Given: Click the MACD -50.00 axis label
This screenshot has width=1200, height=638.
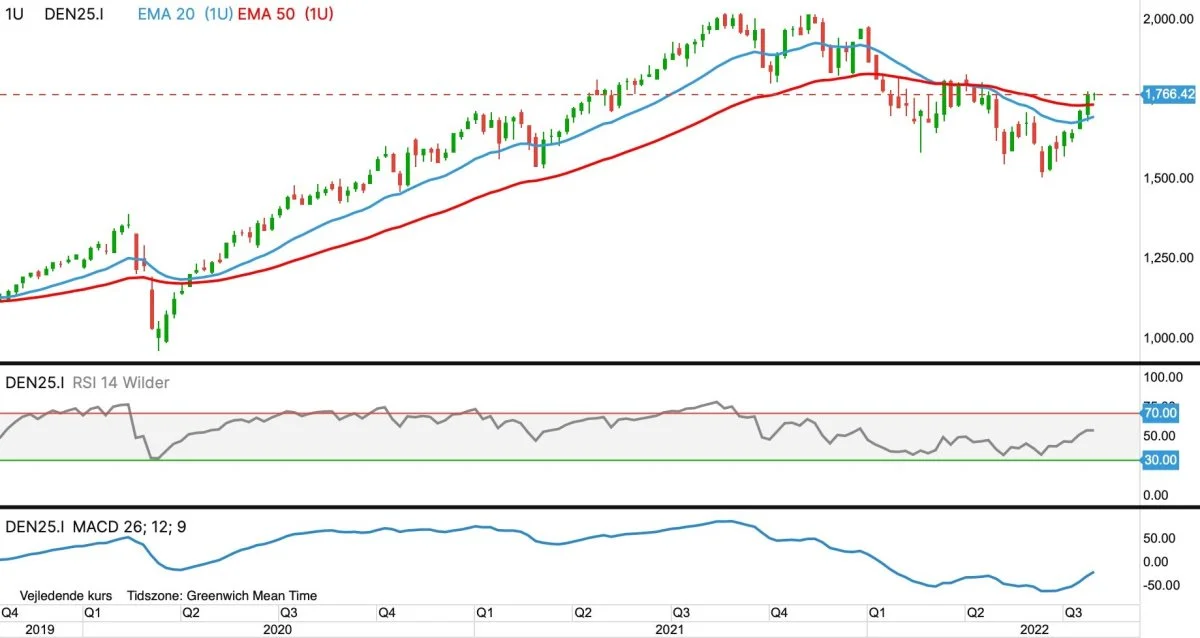Looking at the screenshot, I should (x=1162, y=585).
